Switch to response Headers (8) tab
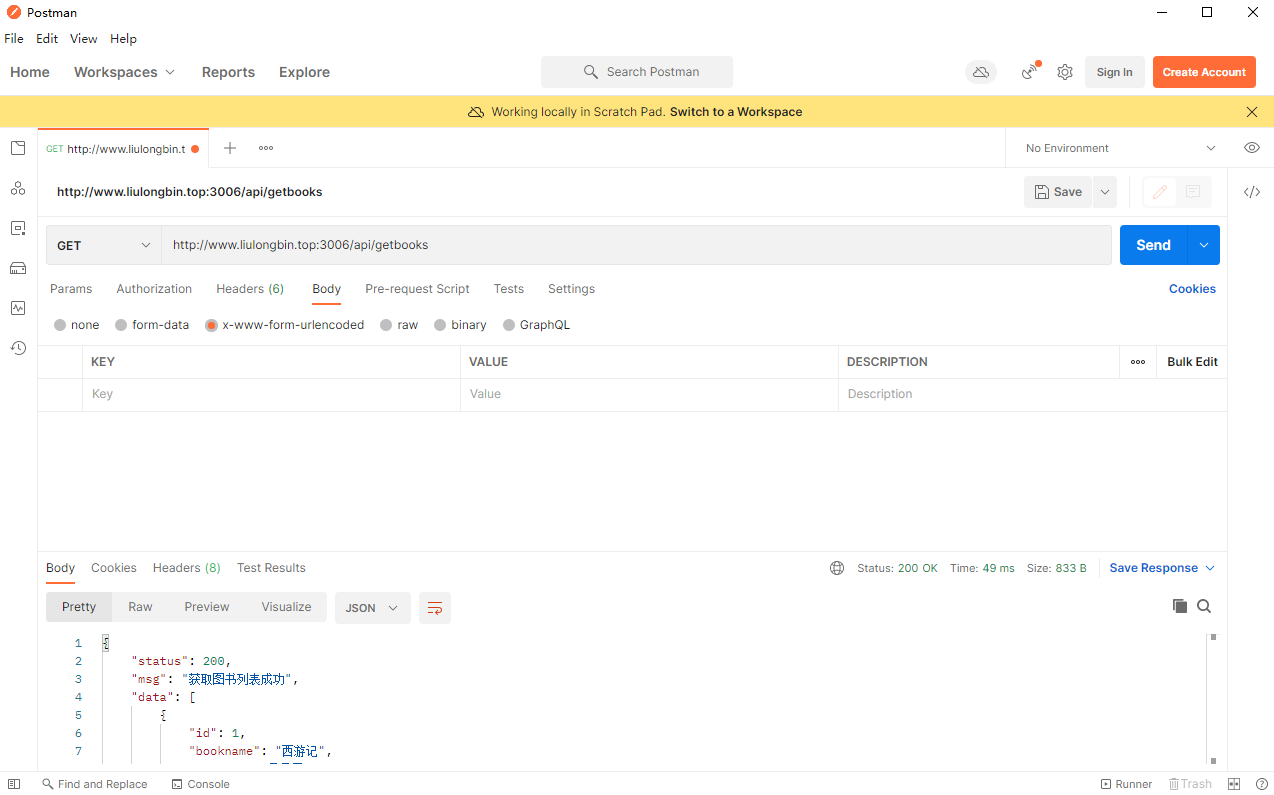Image resolution: width=1274 pixels, height=795 pixels. point(187,568)
